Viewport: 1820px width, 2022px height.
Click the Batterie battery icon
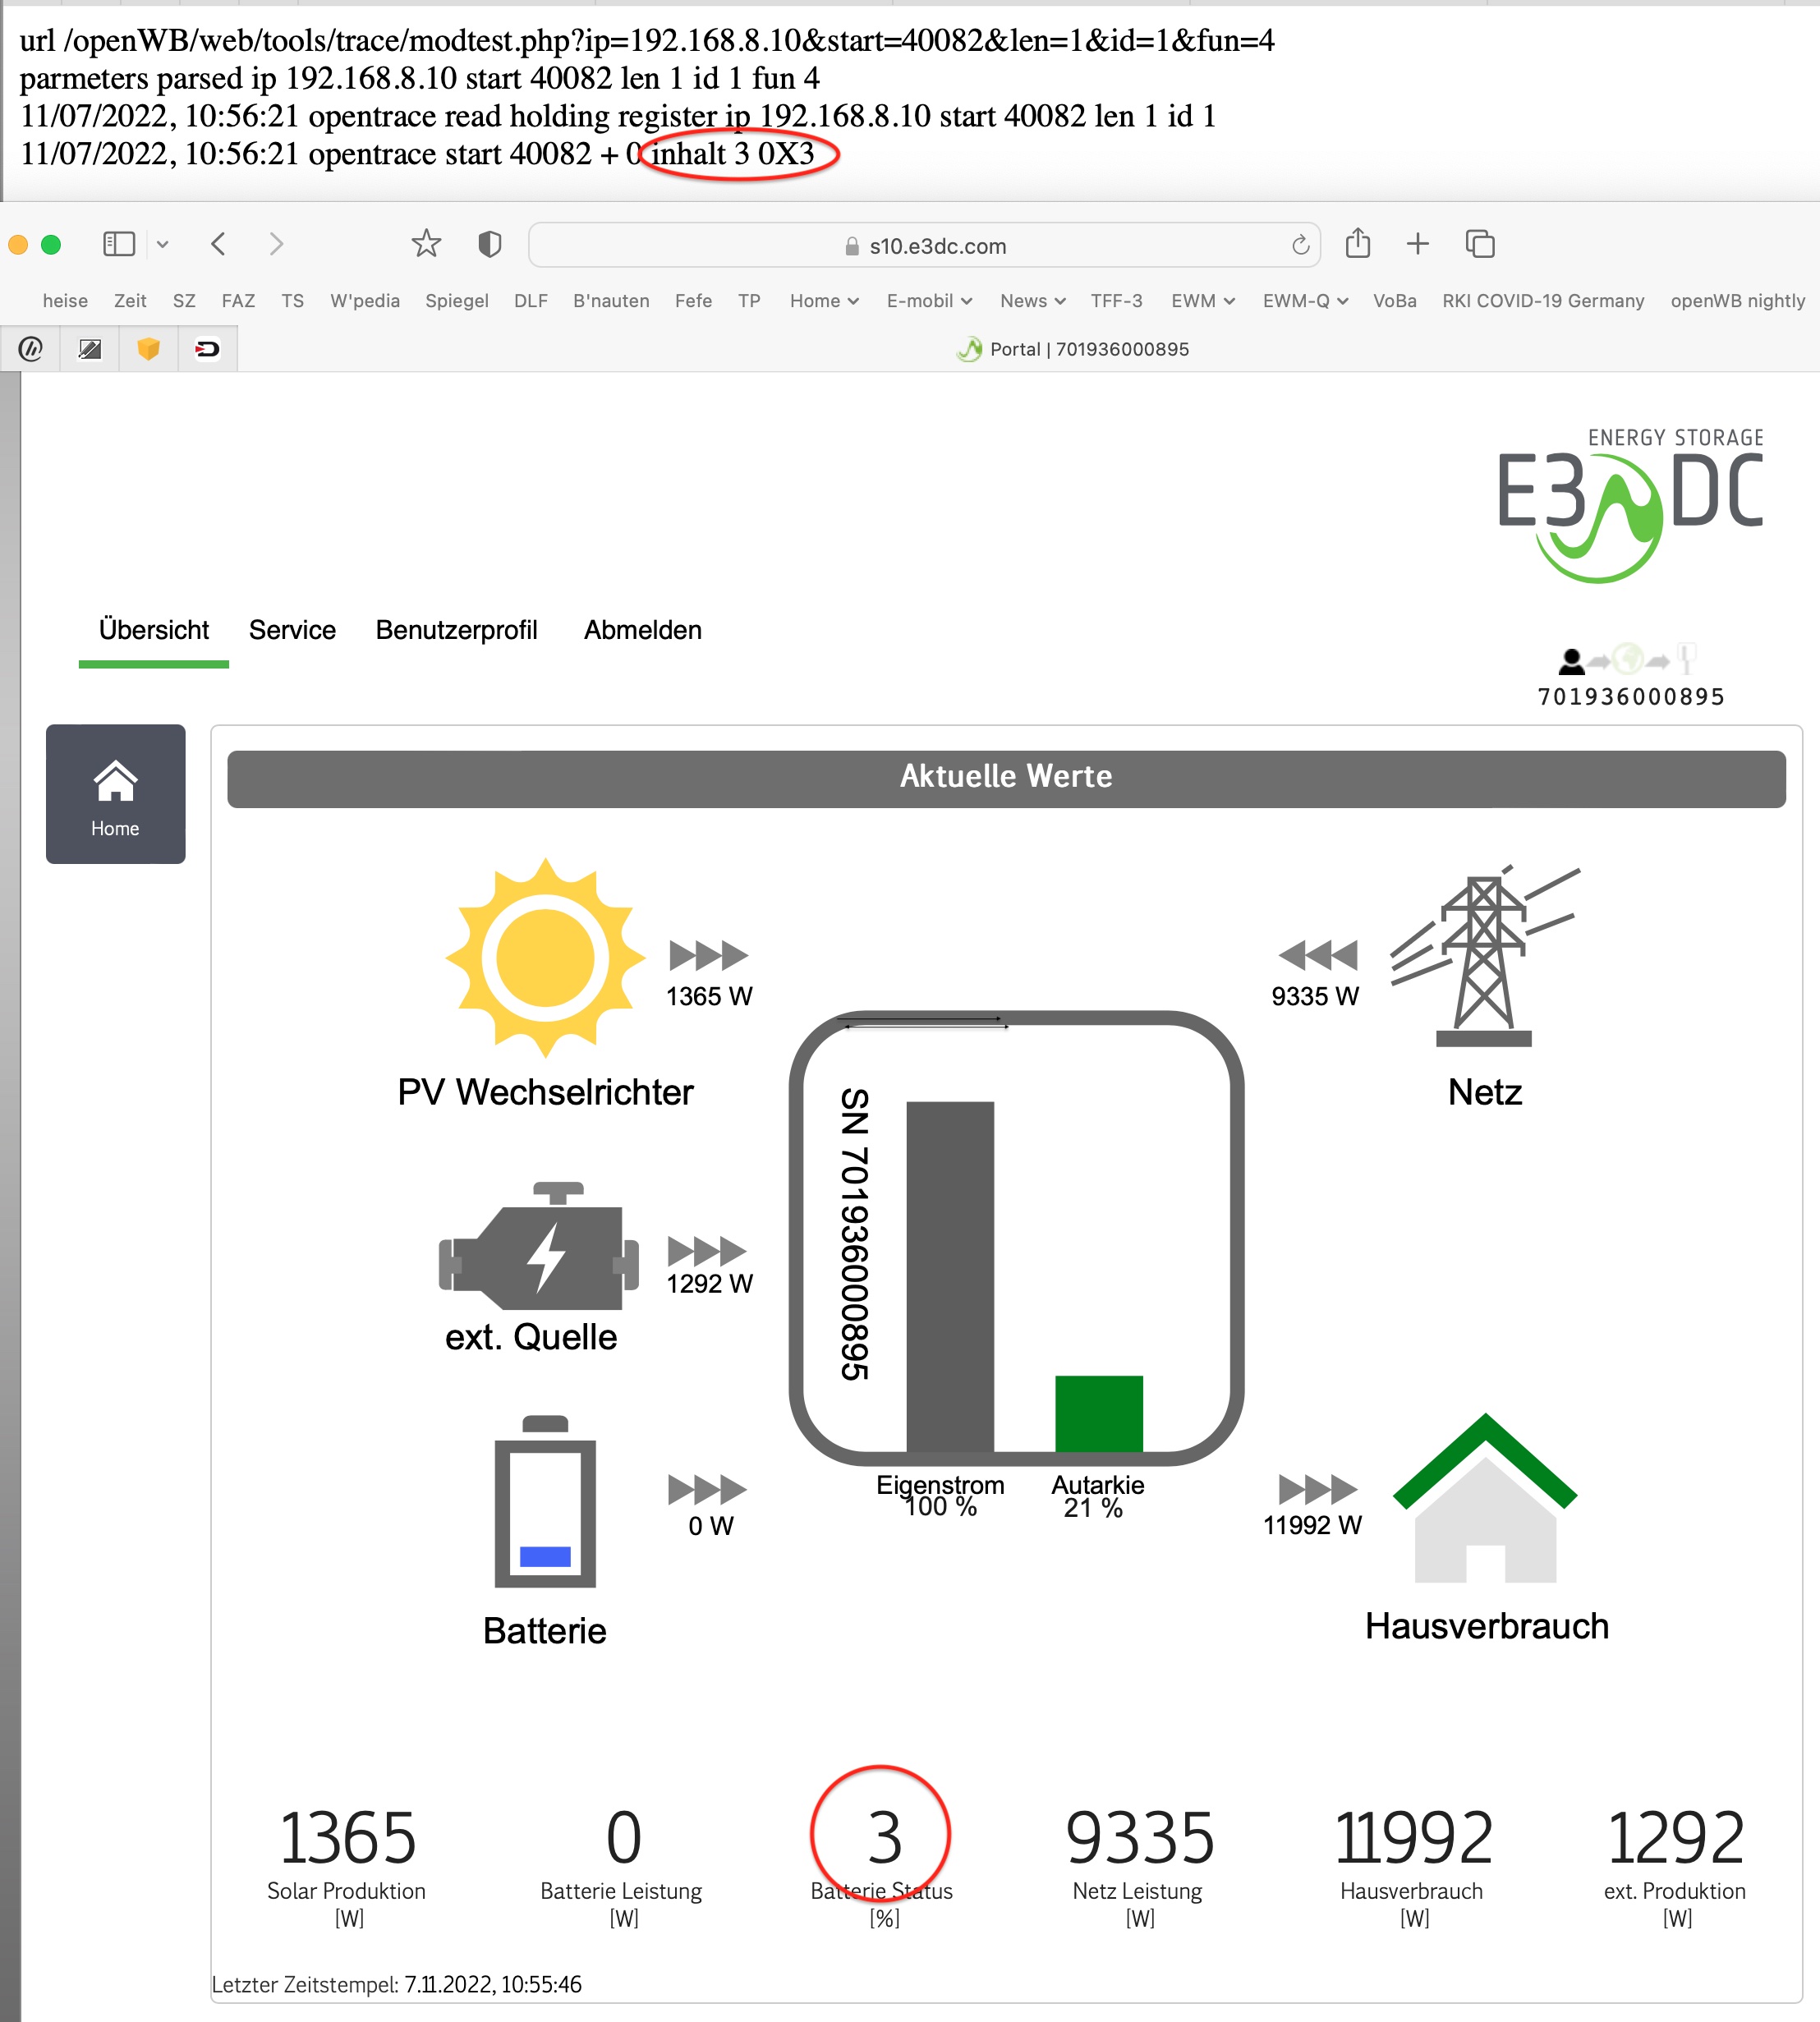545,1501
